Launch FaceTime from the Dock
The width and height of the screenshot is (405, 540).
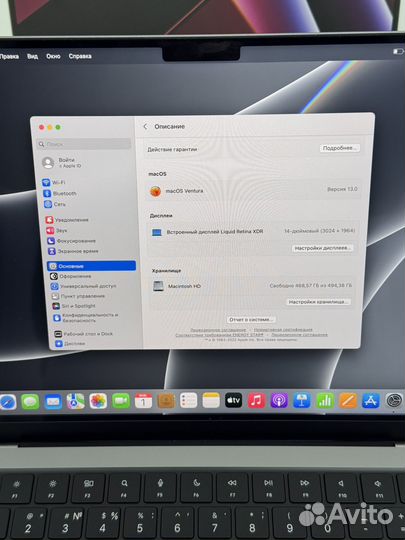click(x=121, y=401)
